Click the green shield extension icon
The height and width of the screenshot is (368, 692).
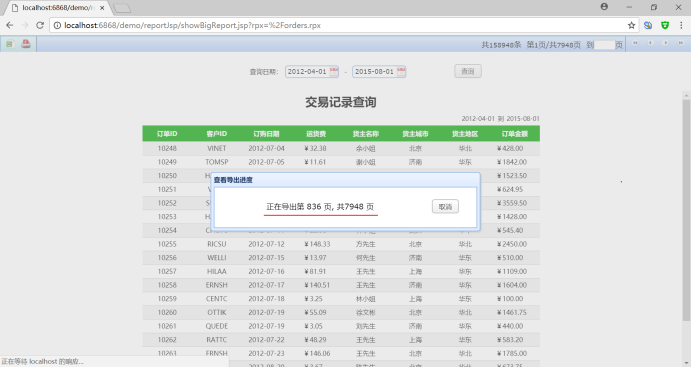click(x=665, y=25)
